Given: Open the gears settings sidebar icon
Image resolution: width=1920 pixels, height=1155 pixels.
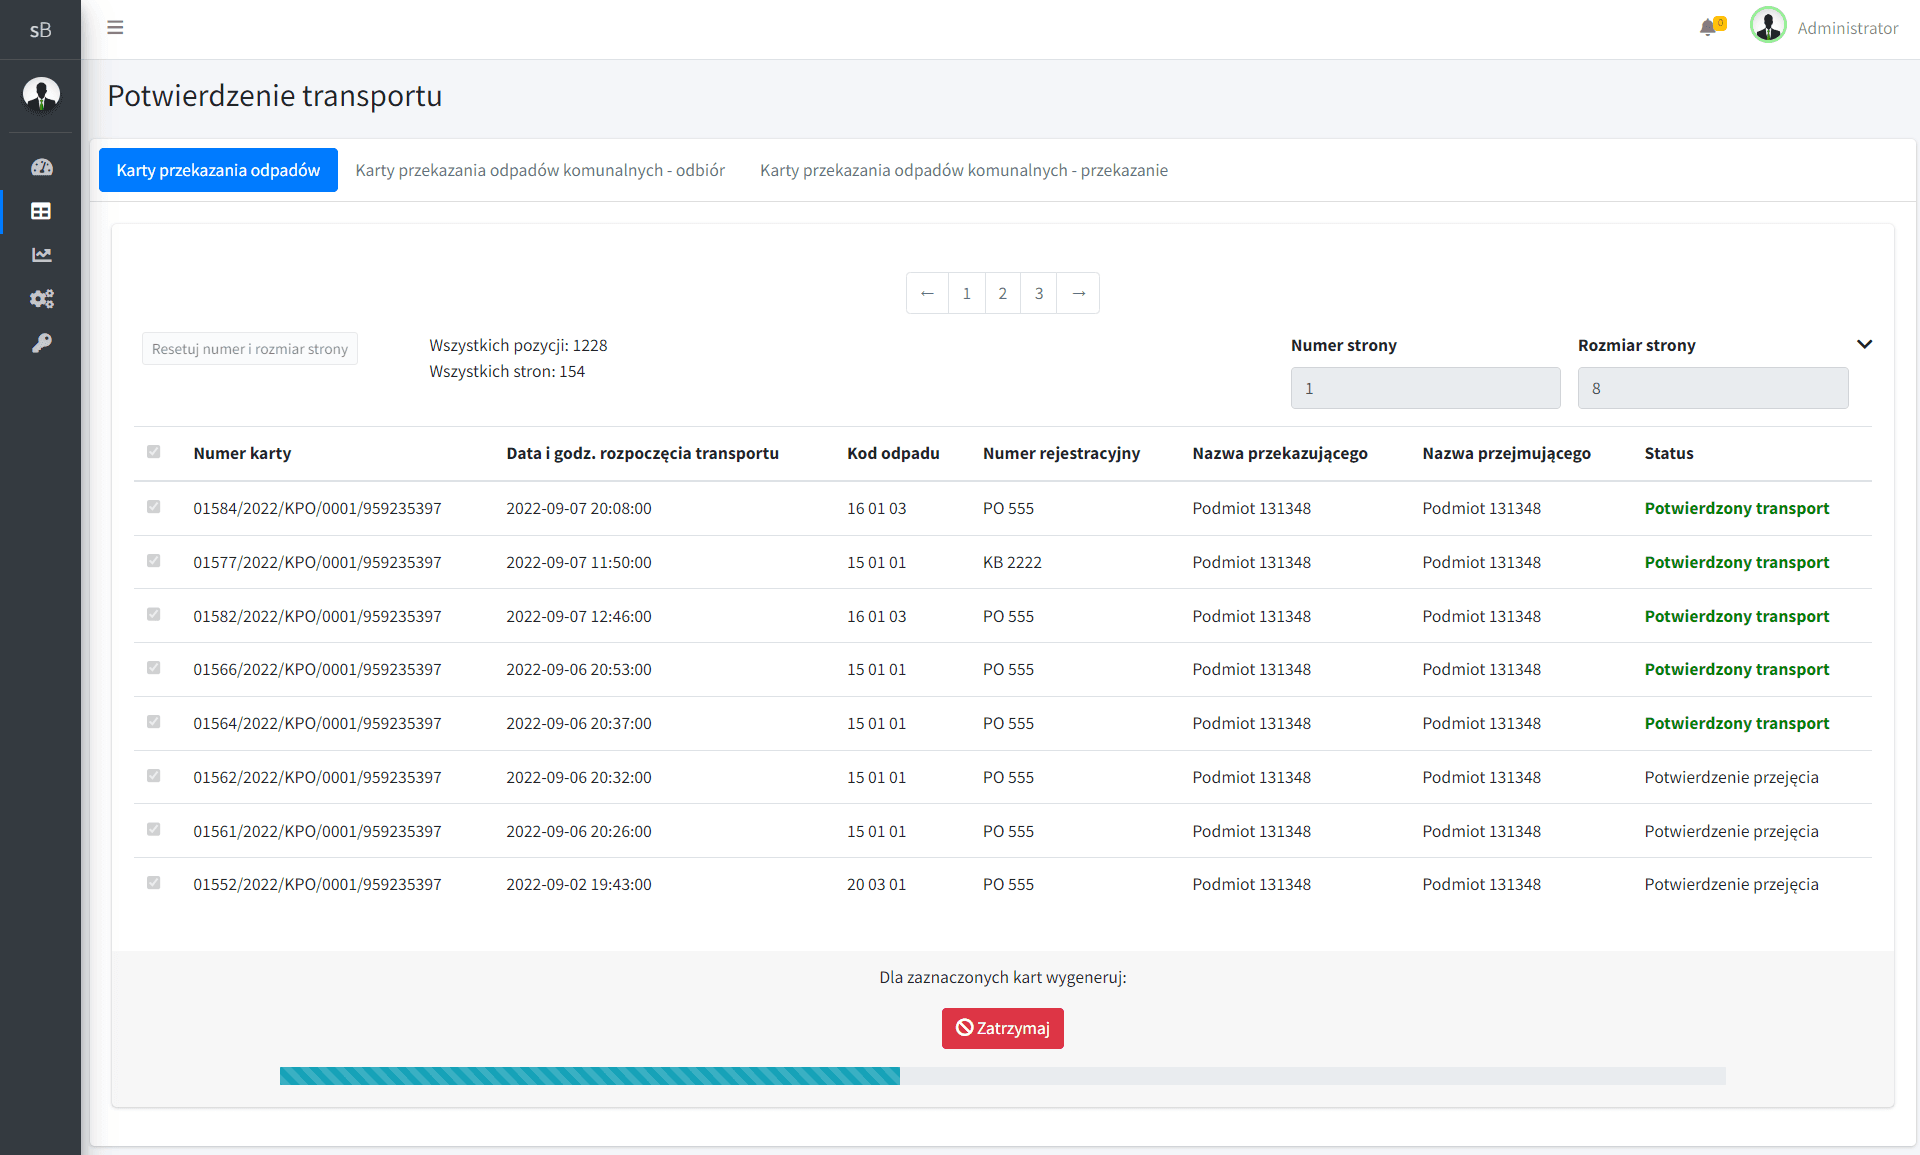Looking at the screenshot, I should (x=41, y=299).
